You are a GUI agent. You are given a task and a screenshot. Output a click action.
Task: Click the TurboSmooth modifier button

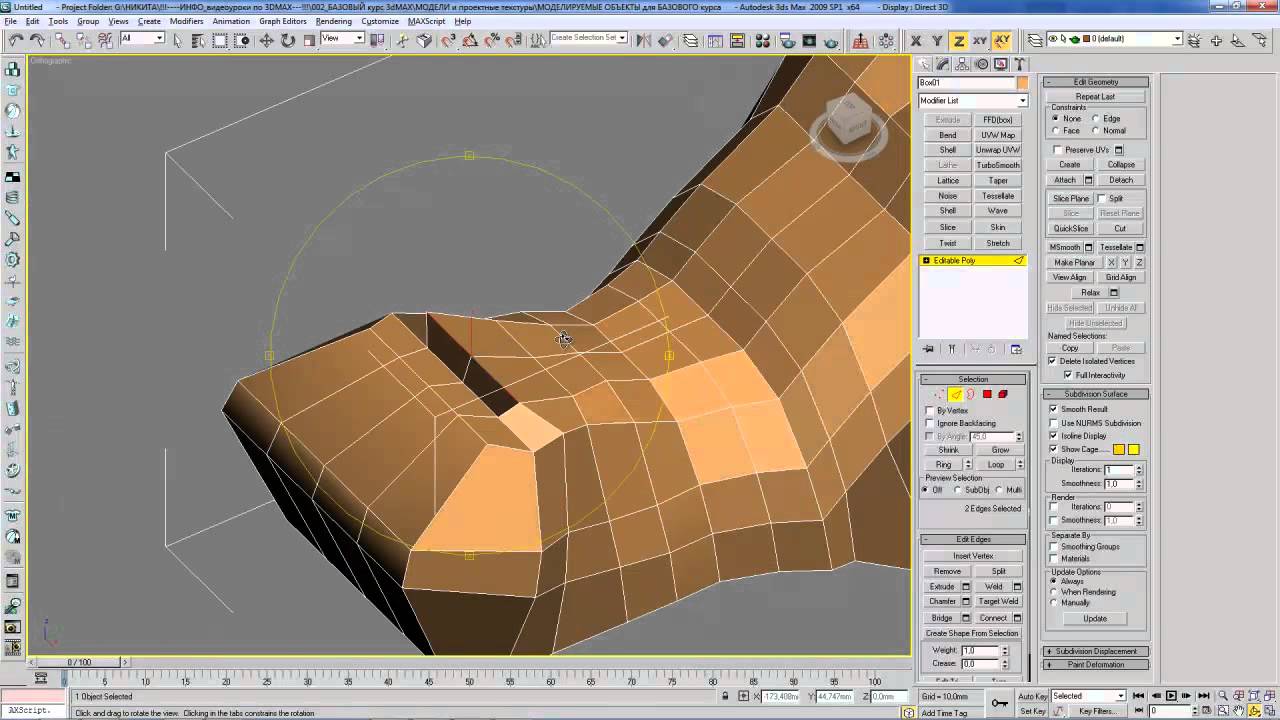pos(998,165)
